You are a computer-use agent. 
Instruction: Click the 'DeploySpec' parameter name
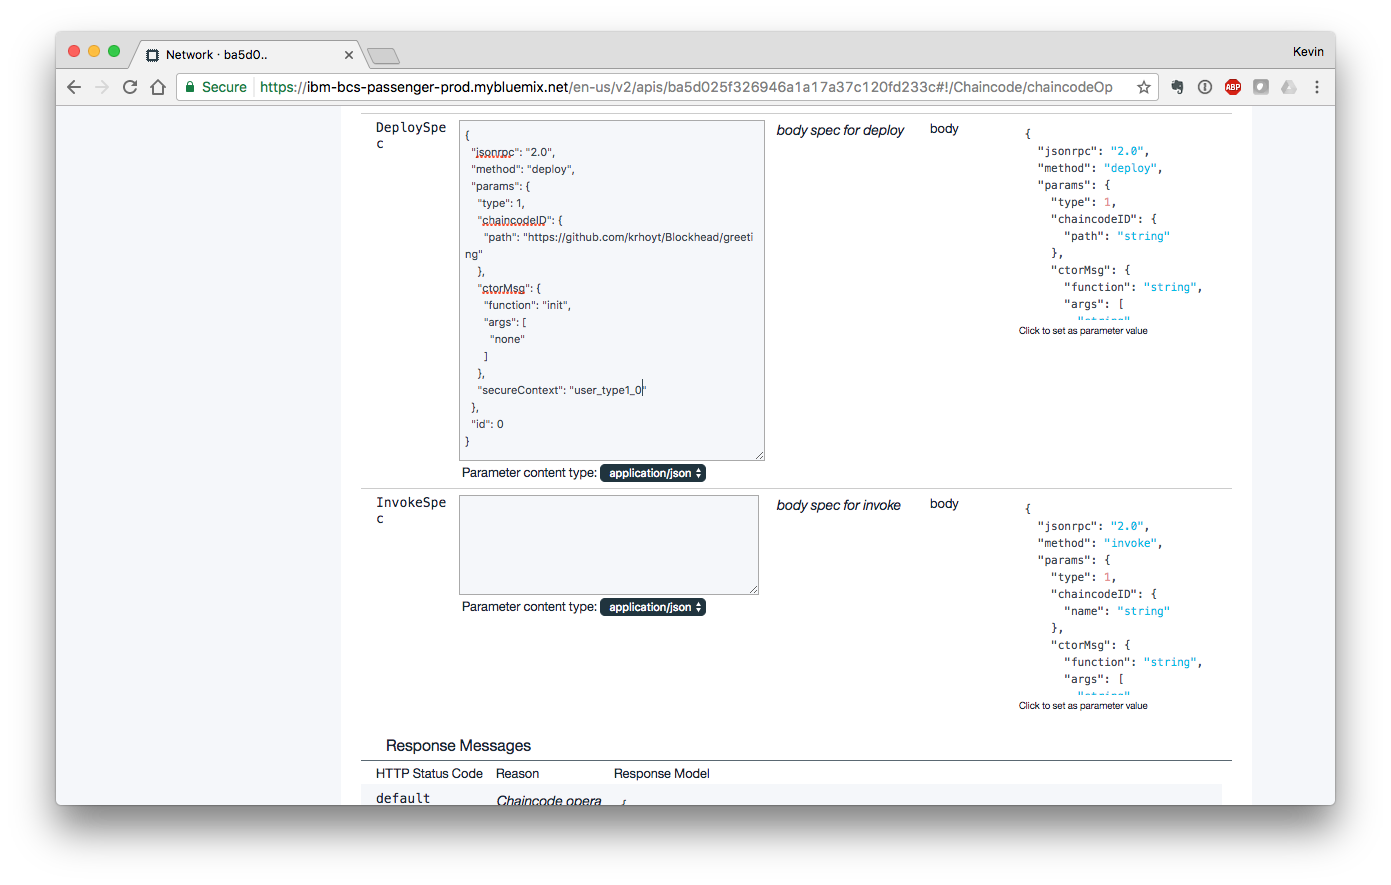[x=411, y=135]
